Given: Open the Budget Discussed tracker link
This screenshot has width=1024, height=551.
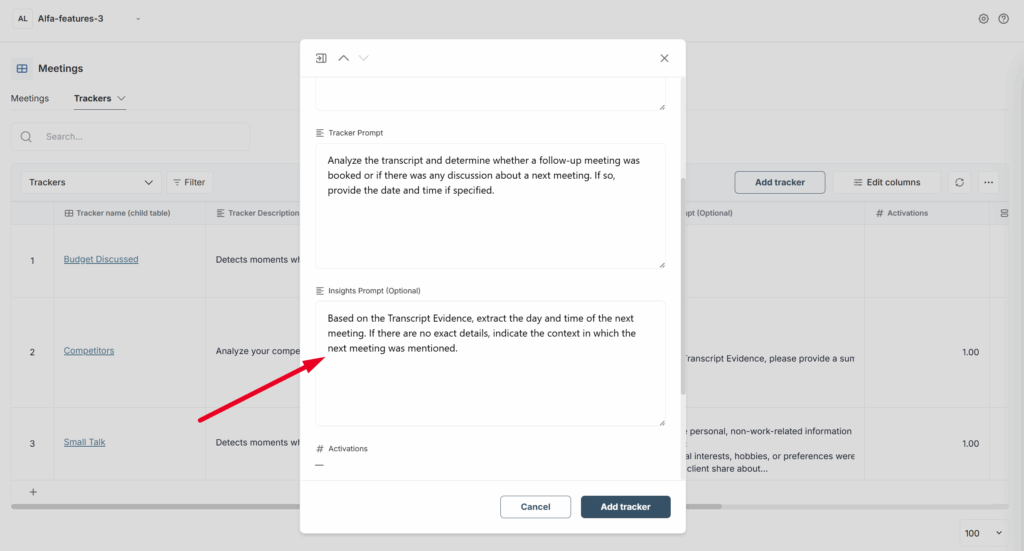Looking at the screenshot, I should (101, 259).
